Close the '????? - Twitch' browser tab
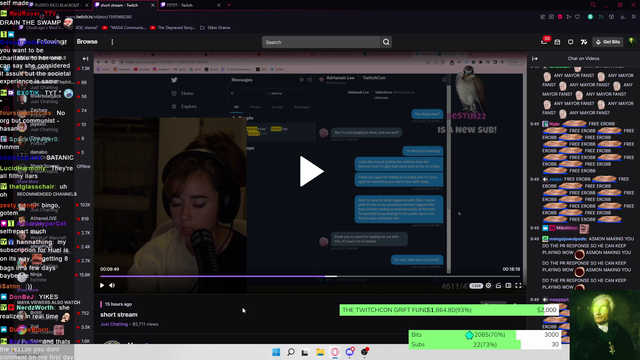This screenshot has height=360, width=640. 218,5
